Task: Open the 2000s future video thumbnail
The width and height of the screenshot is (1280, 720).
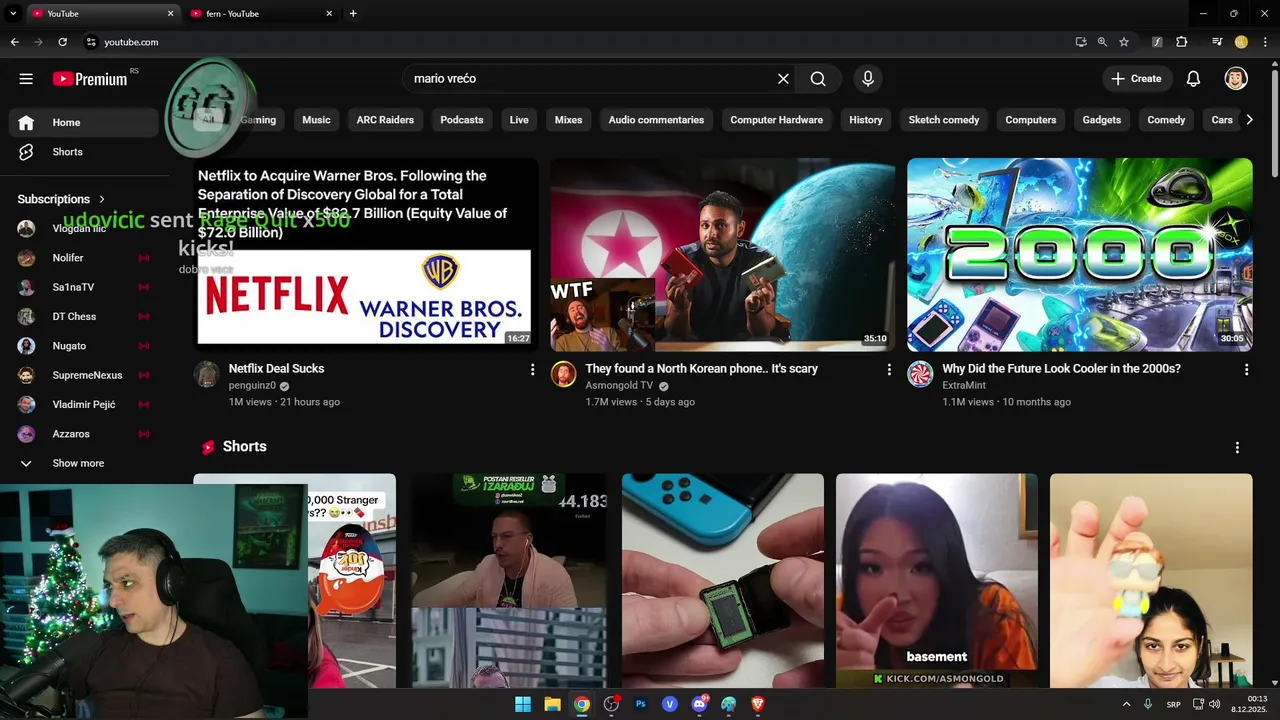Action: tap(1080, 255)
